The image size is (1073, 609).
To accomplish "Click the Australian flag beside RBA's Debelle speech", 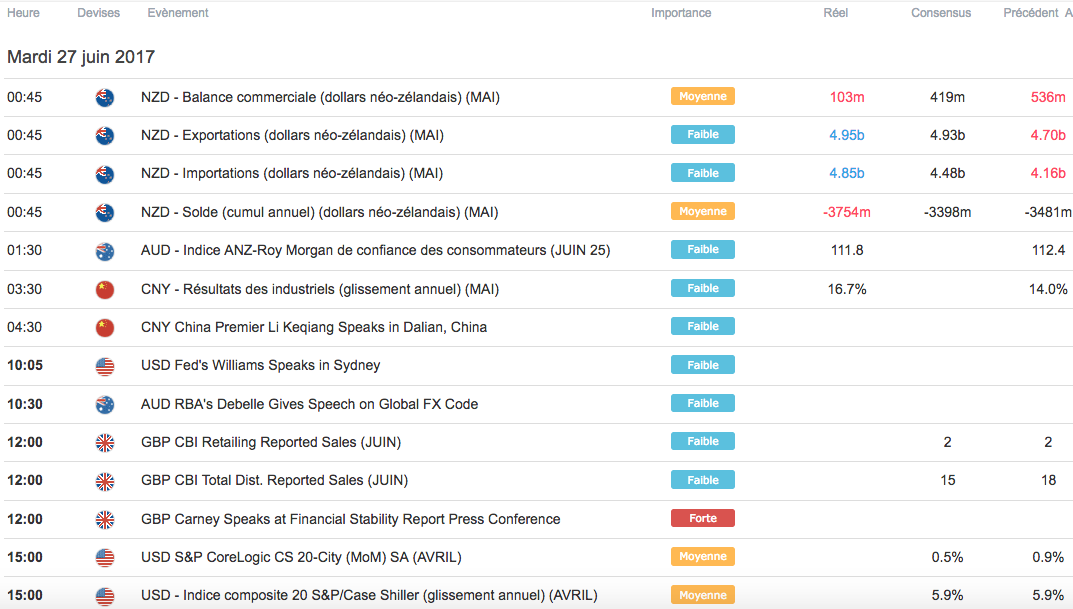I will point(104,405).
